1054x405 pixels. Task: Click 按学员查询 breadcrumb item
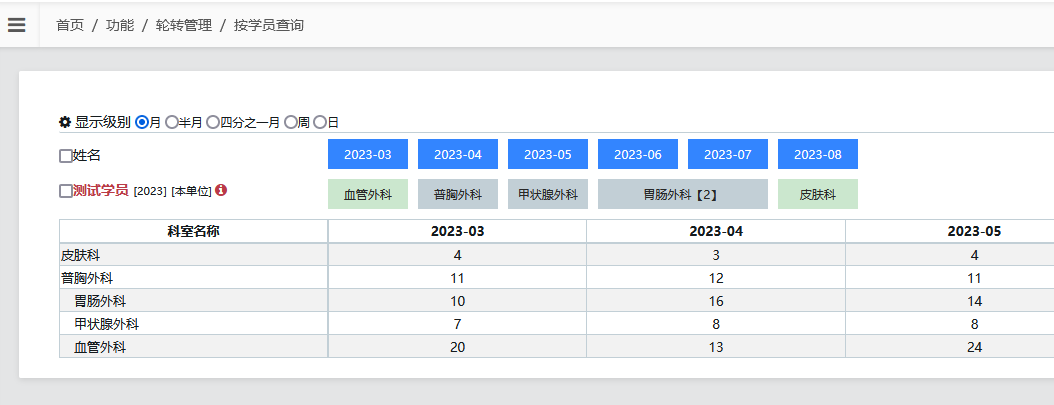[x=269, y=26]
